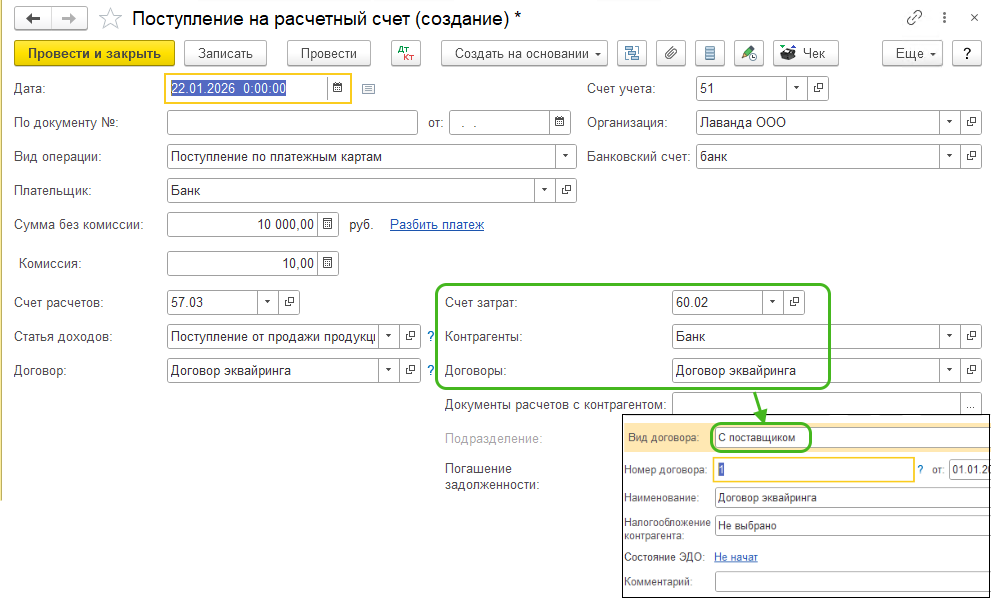Expand the Счет учета dropdown
The height and width of the screenshot is (600, 991).
click(796, 88)
